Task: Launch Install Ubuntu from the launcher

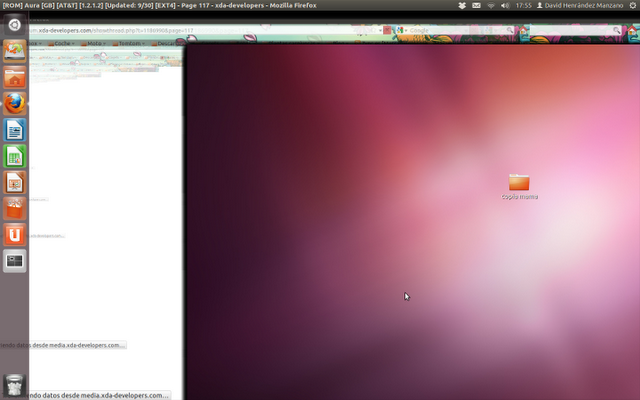Action: pos(15,51)
